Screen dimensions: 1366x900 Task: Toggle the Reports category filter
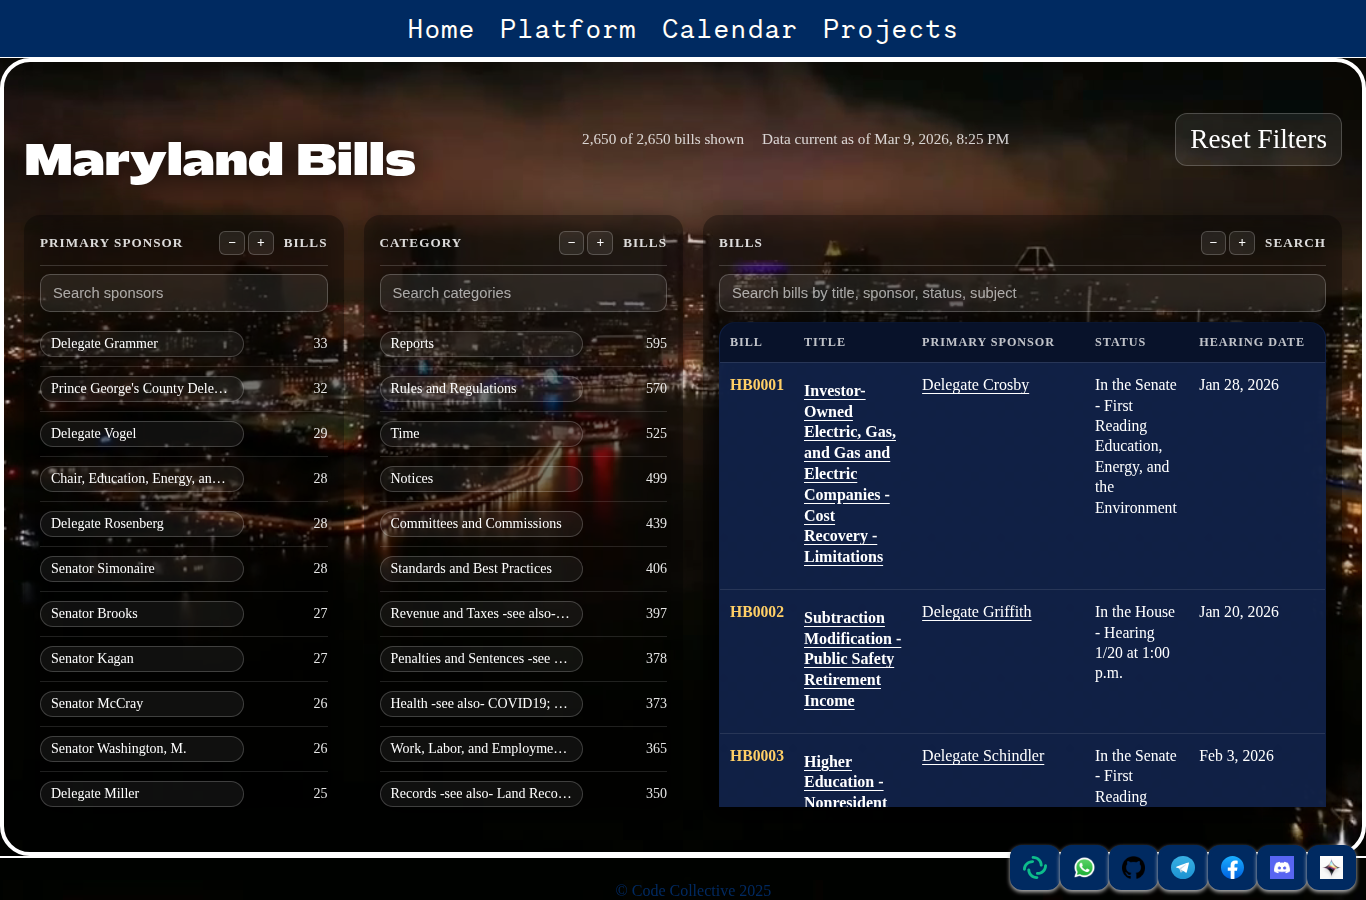(x=481, y=343)
